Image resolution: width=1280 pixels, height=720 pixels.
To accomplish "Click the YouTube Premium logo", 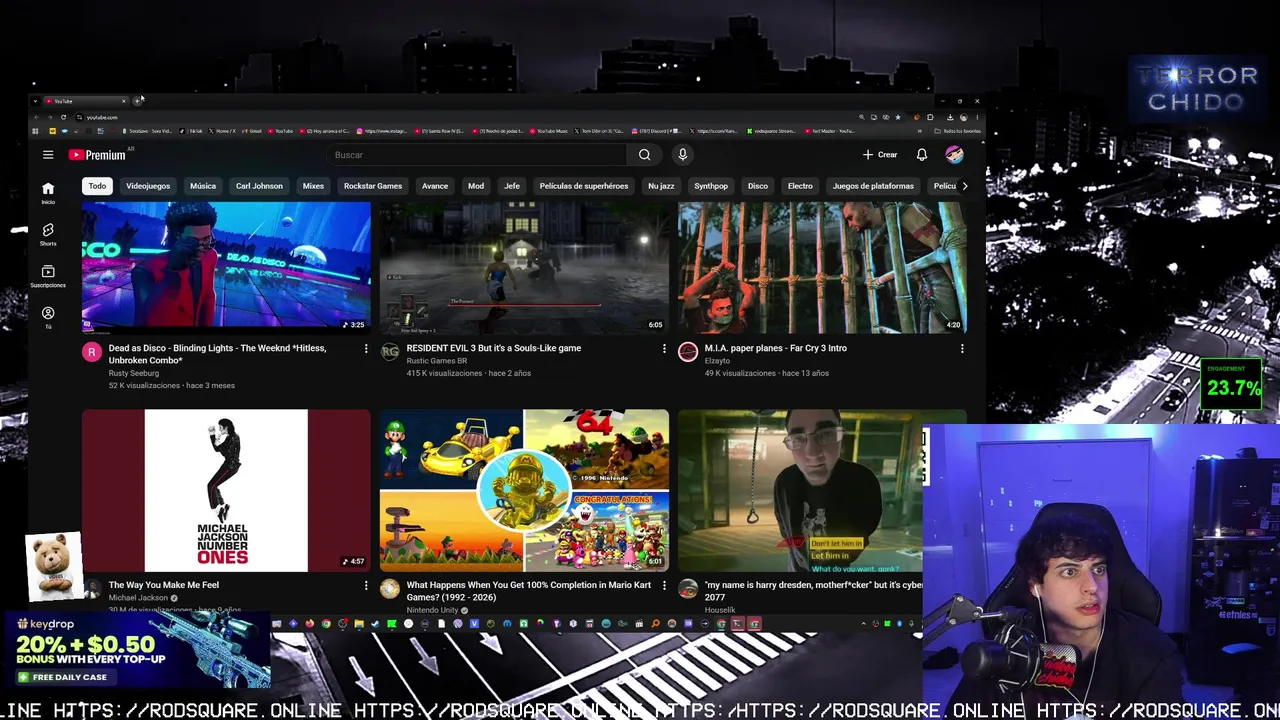I will [x=98, y=155].
